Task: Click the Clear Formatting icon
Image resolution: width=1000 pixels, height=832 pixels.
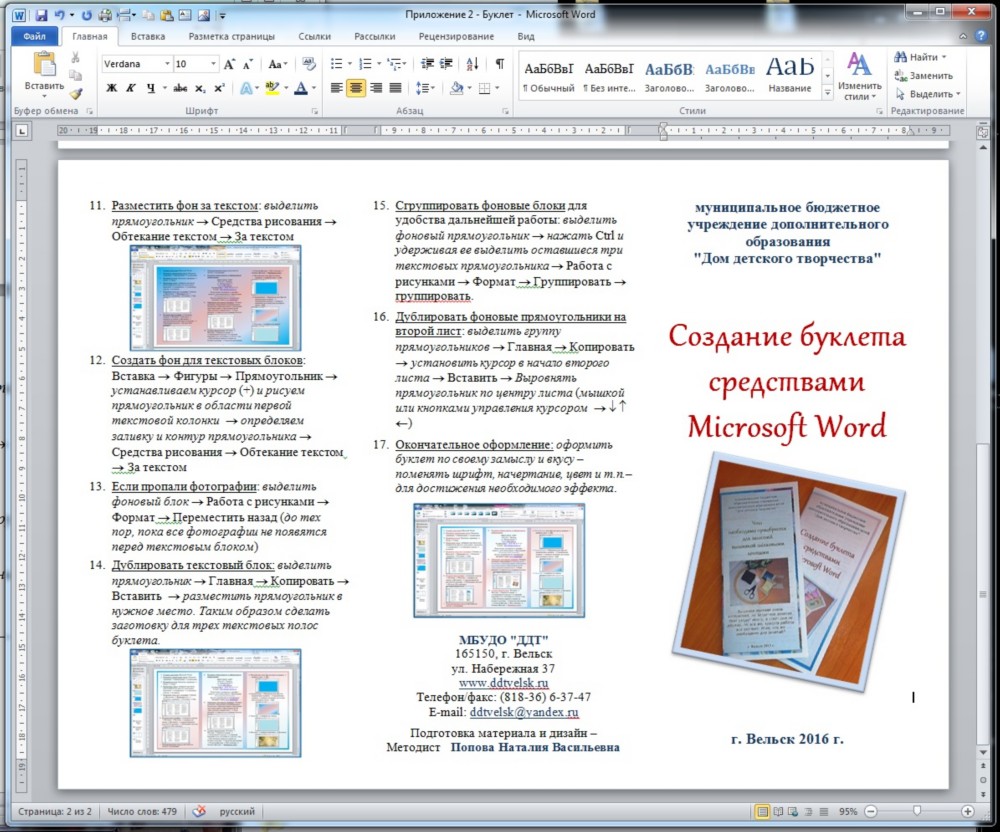Action: click(308, 64)
